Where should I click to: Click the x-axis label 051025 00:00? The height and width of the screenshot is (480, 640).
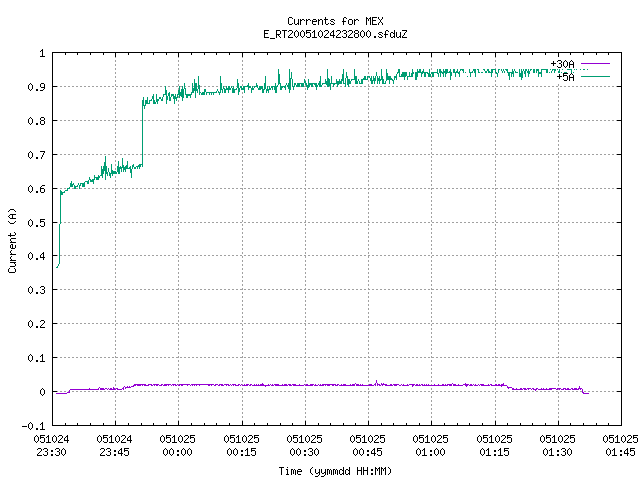(x=178, y=446)
